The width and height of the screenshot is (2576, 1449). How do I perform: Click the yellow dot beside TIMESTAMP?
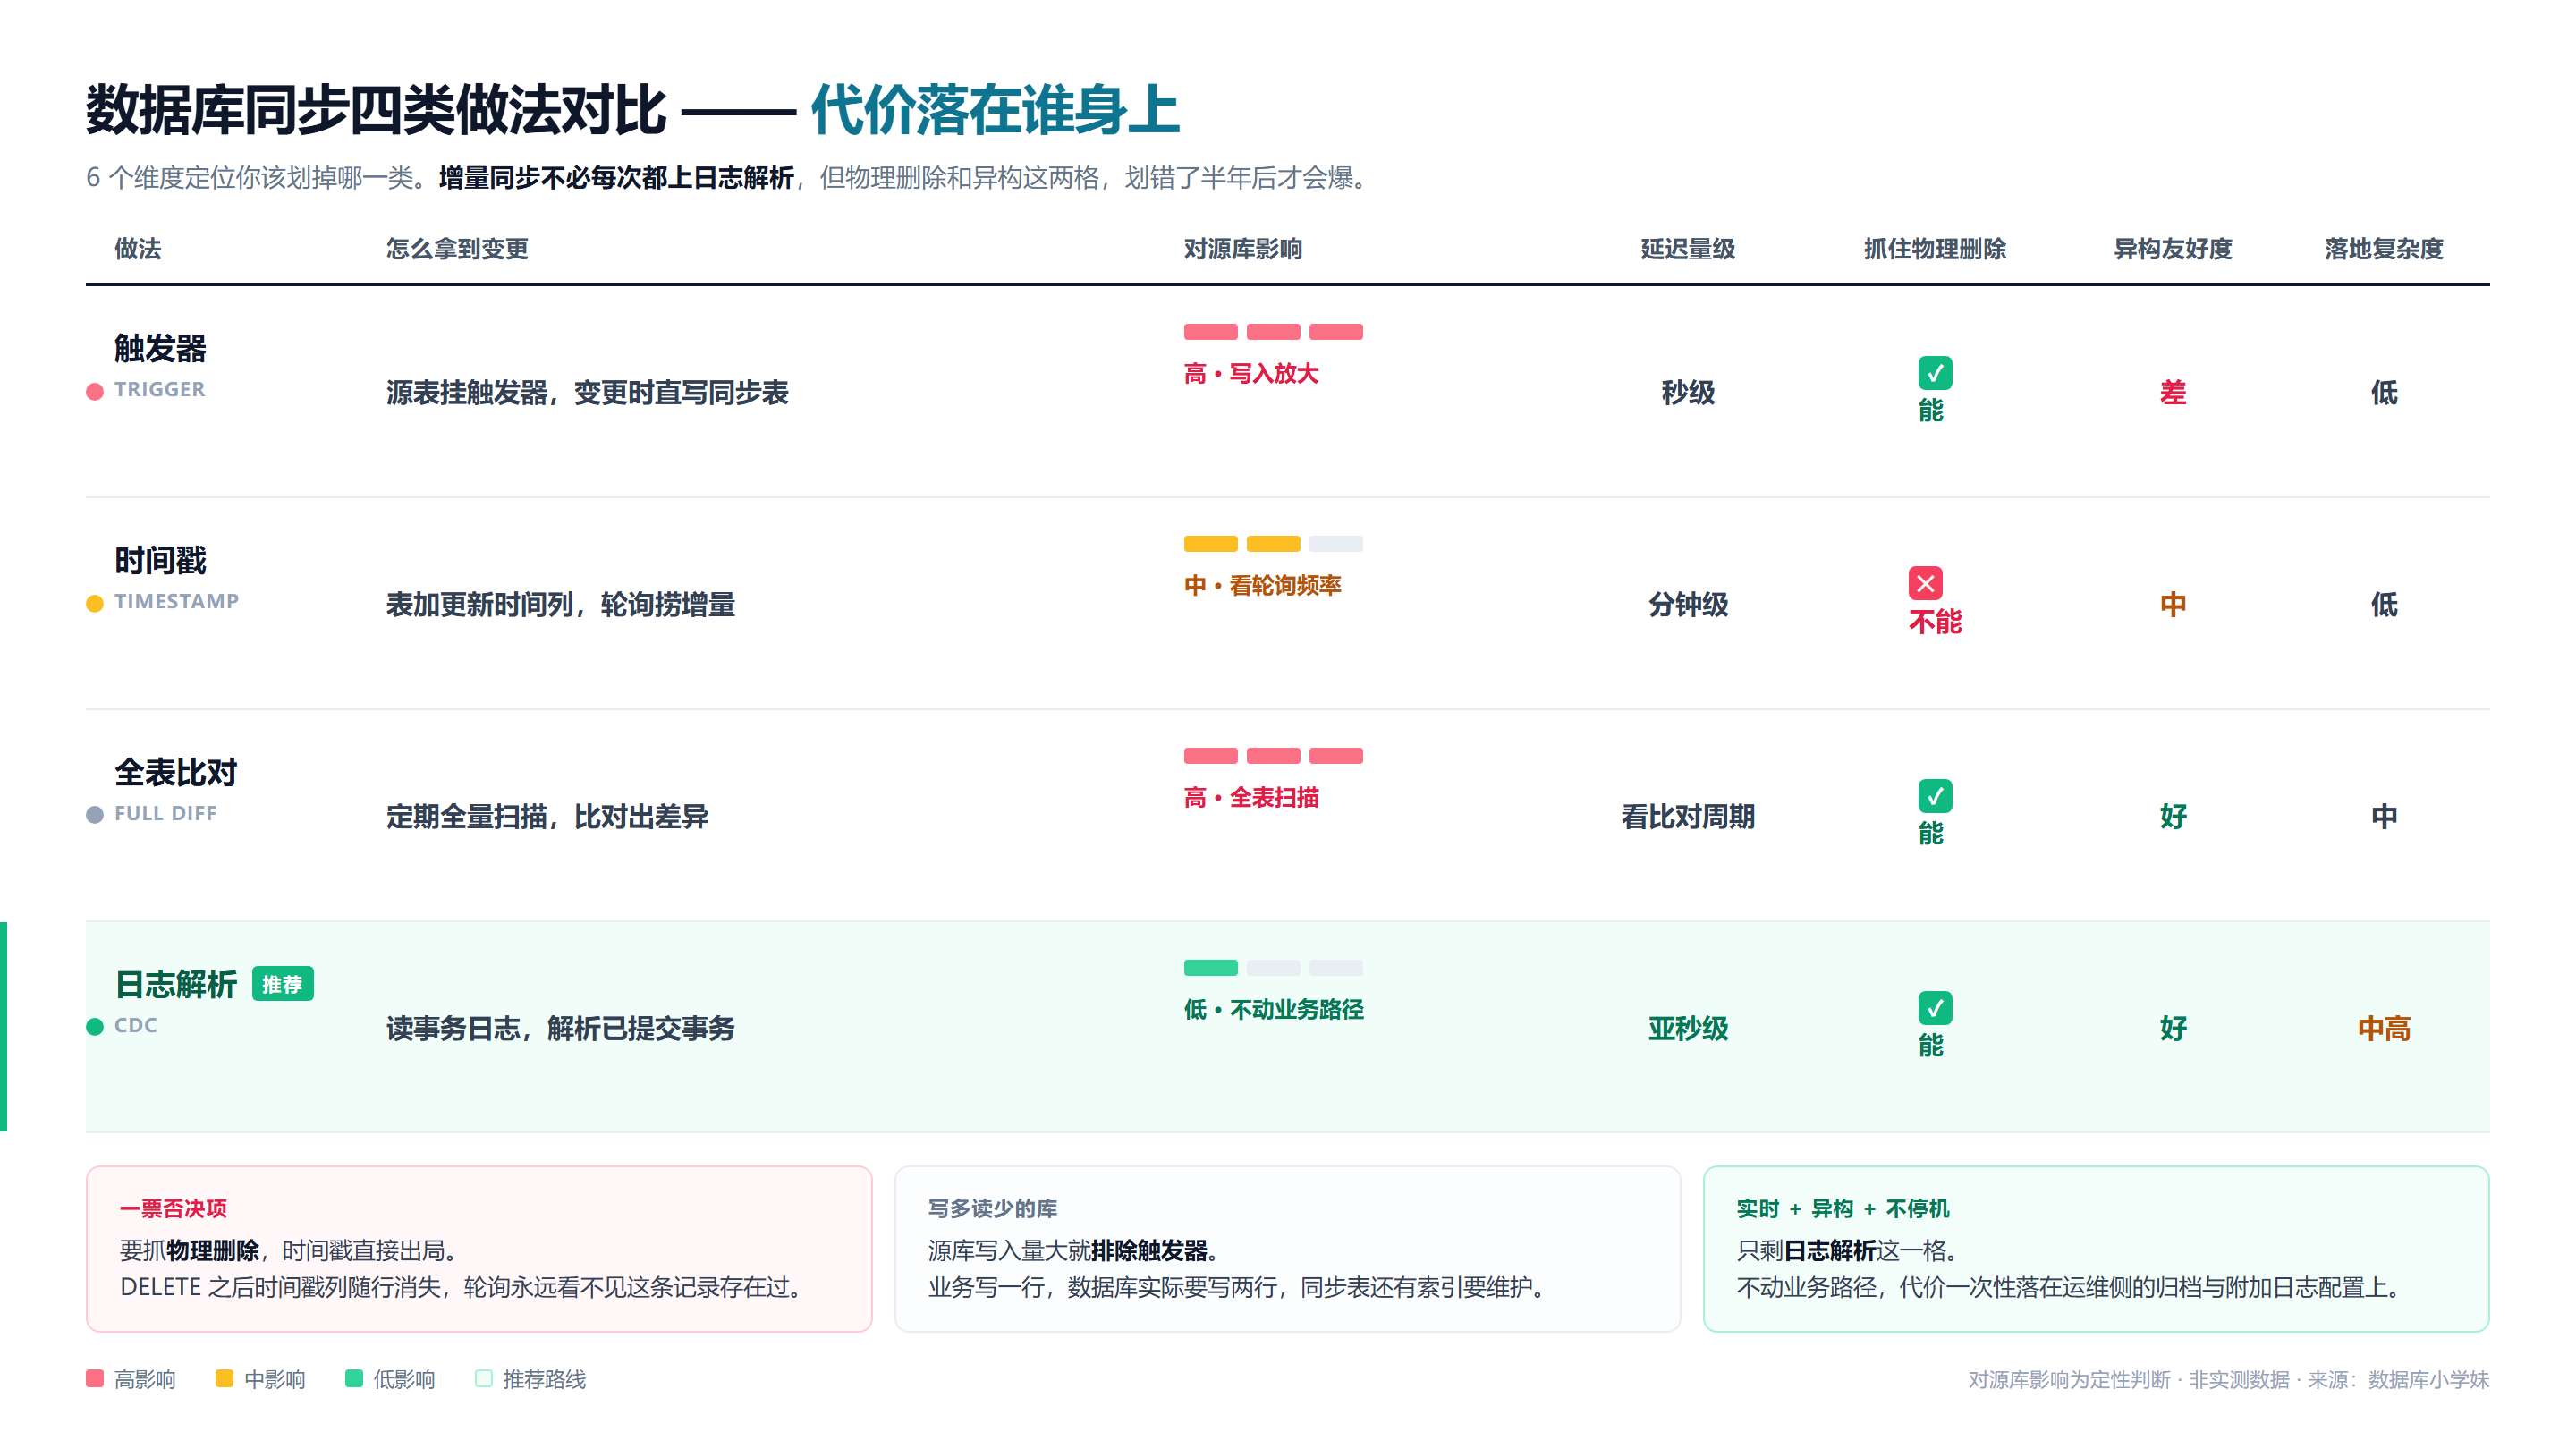(95, 603)
